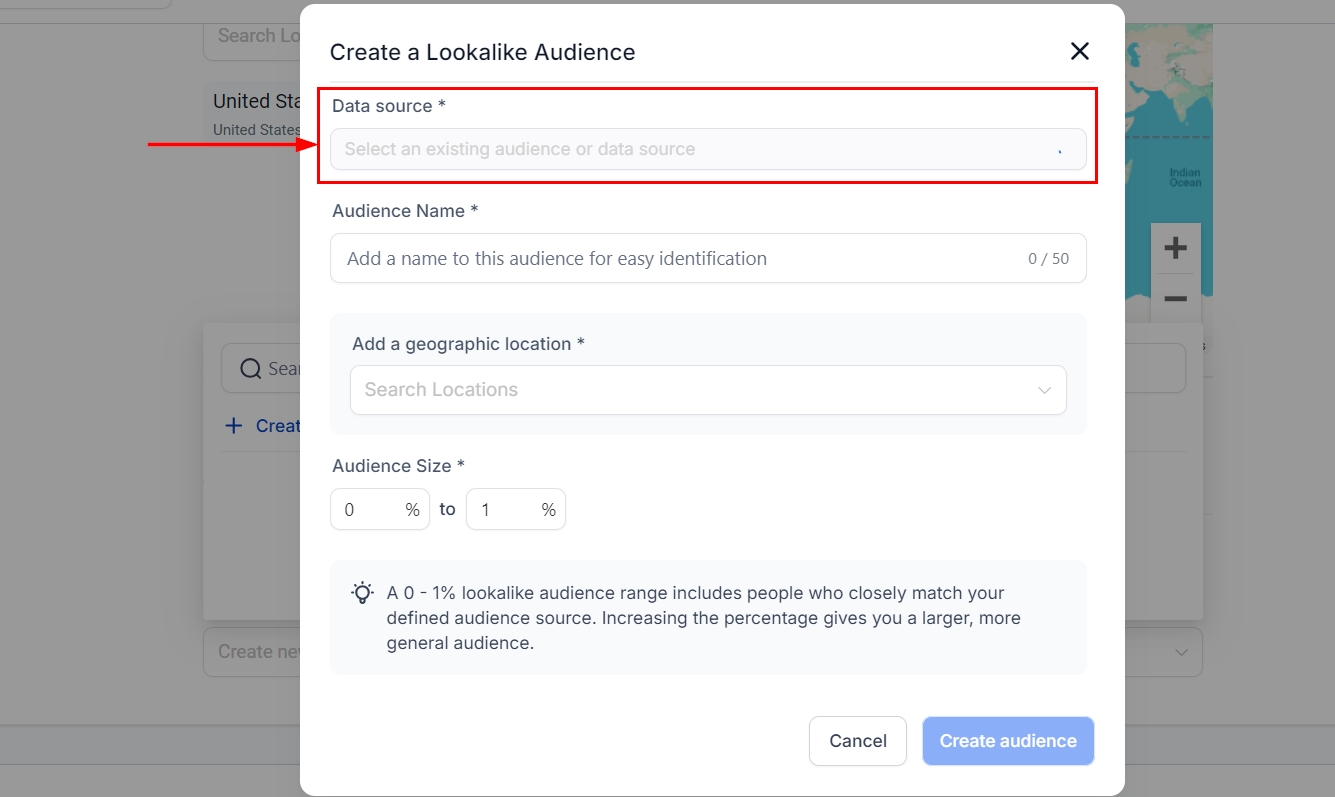Screen dimensions: 1335x797
Task: Click the magnifier search icon behind the dialog
Action: click(251, 369)
